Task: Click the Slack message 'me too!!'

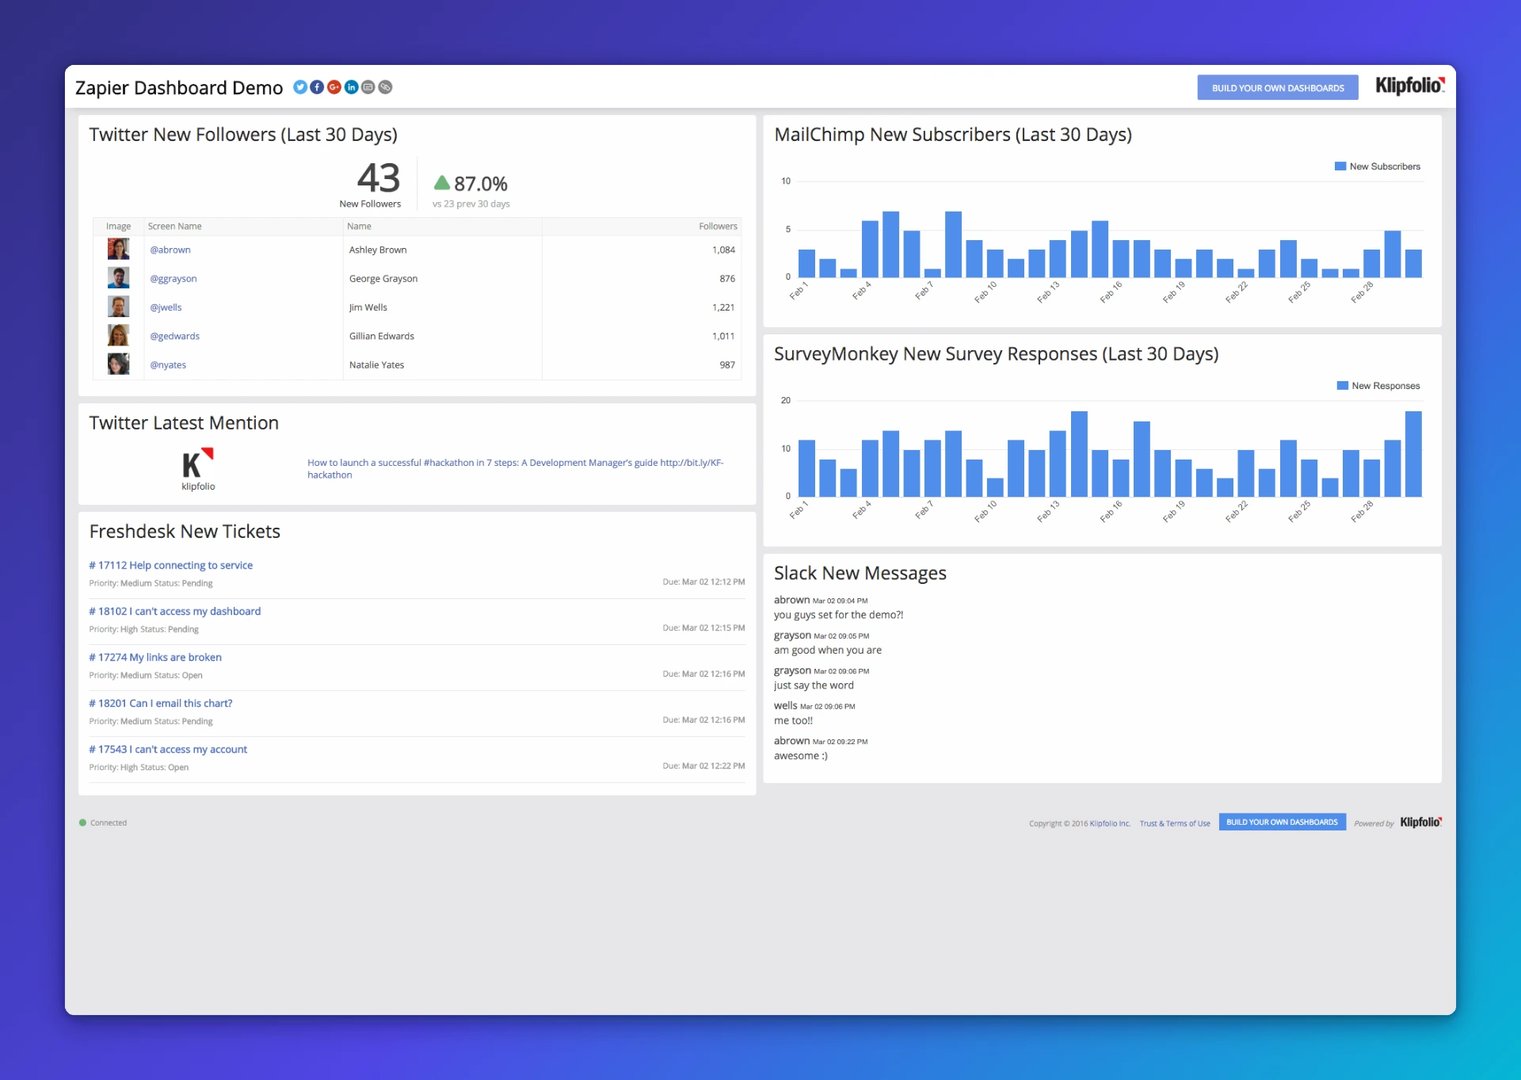Action: click(793, 721)
